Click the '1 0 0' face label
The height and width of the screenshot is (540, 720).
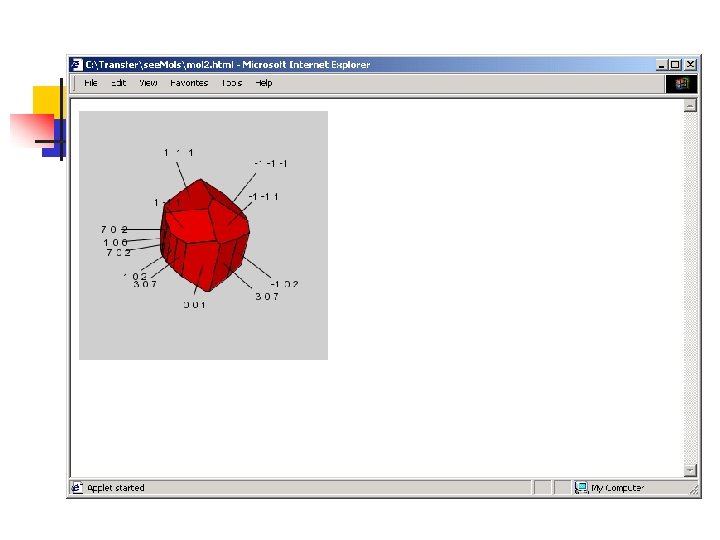click(115, 242)
